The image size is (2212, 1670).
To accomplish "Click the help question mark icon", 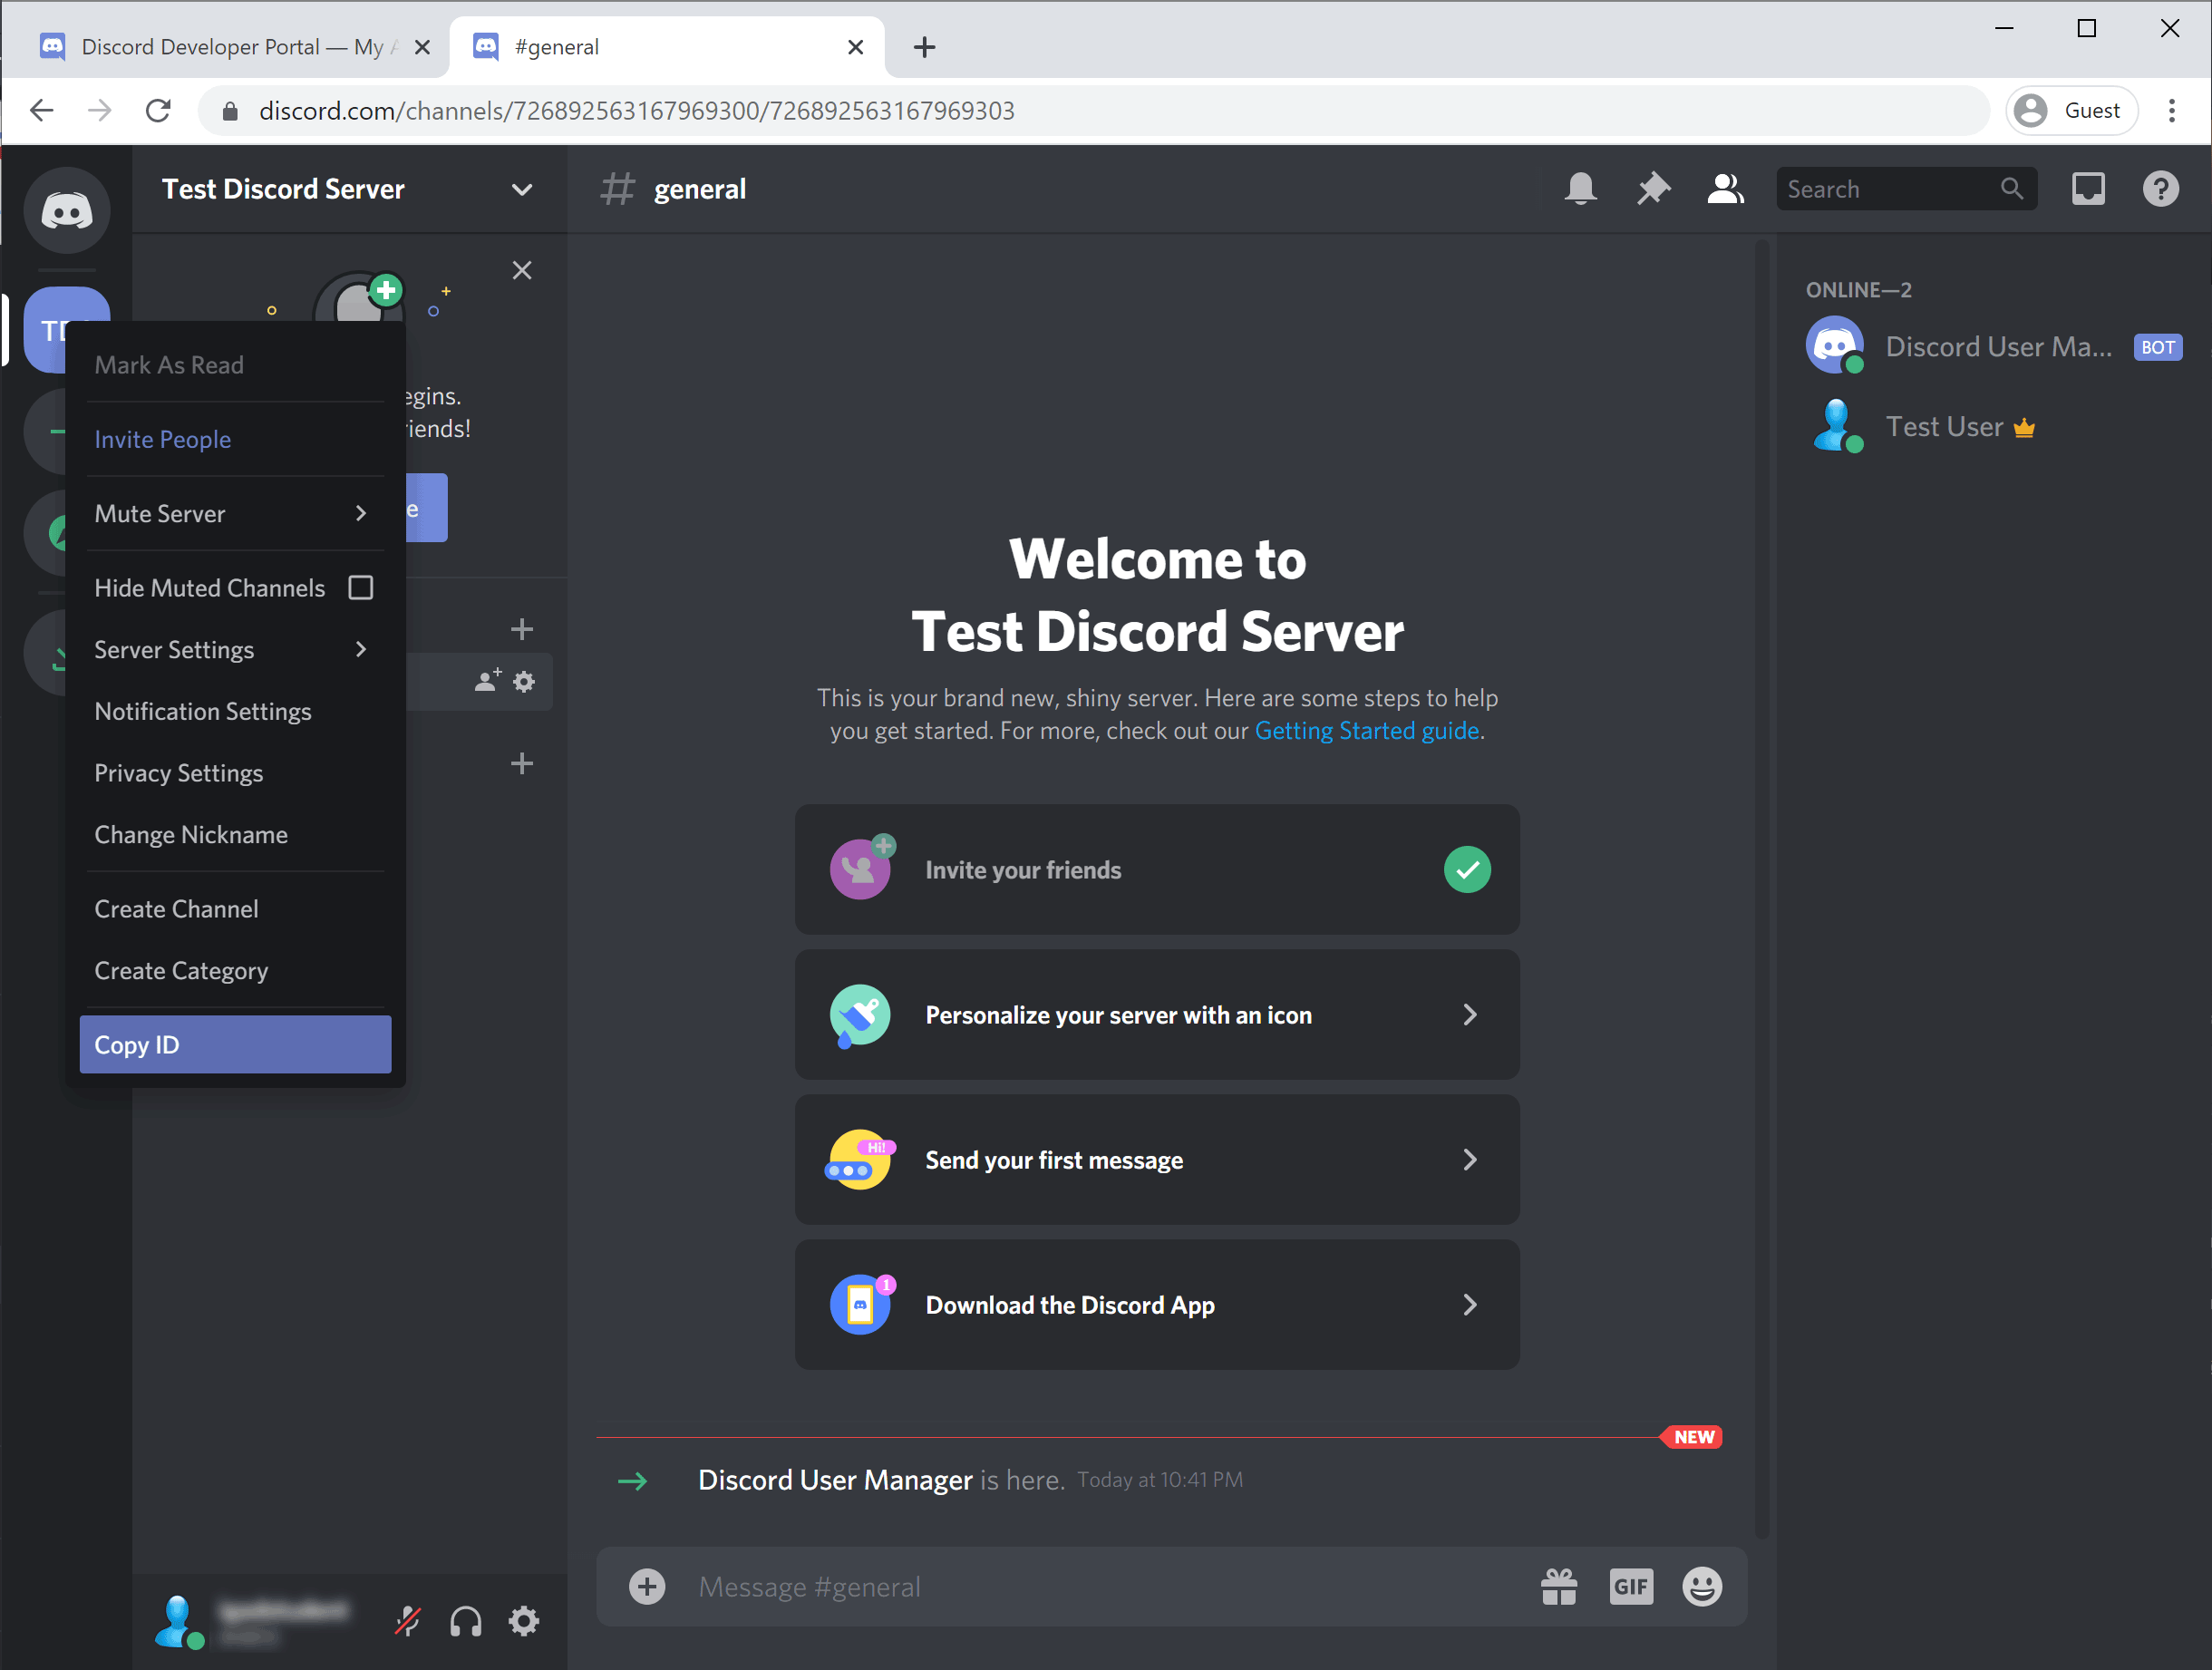I will (x=2160, y=189).
